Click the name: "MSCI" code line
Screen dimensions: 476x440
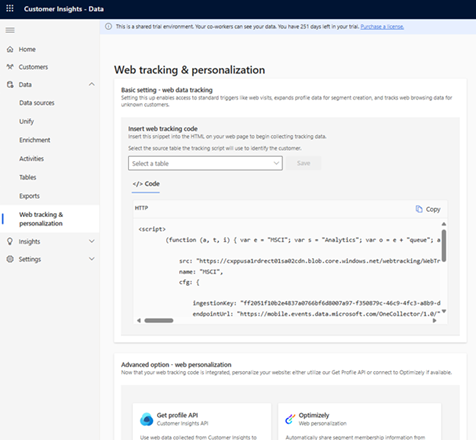coord(201,272)
